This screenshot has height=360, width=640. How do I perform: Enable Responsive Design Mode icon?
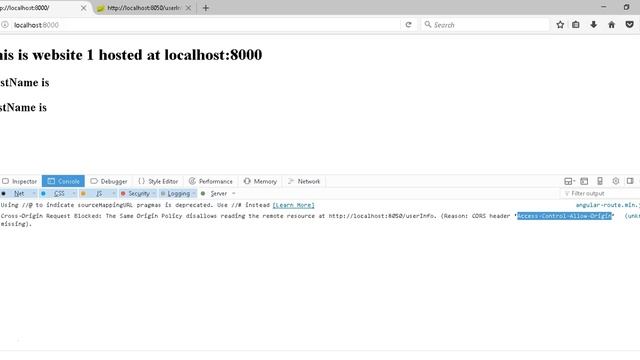coord(600,181)
